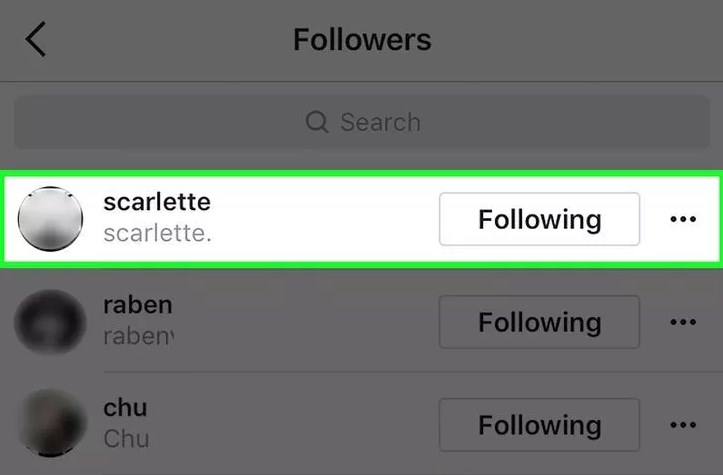The width and height of the screenshot is (723, 475).
Task: Toggle Following button next to chu
Action: [539, 425]
